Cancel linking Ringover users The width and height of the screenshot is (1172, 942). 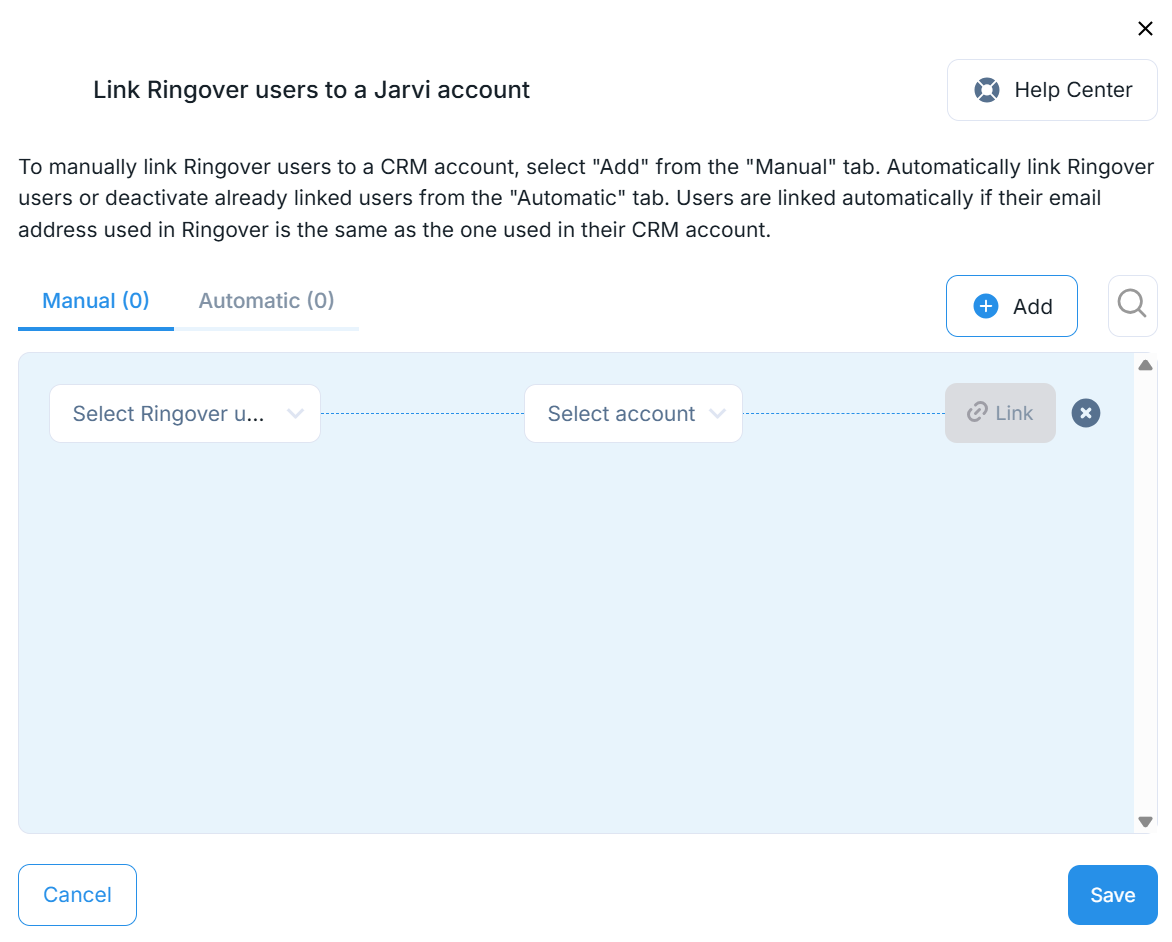click(x=77, y=895)
